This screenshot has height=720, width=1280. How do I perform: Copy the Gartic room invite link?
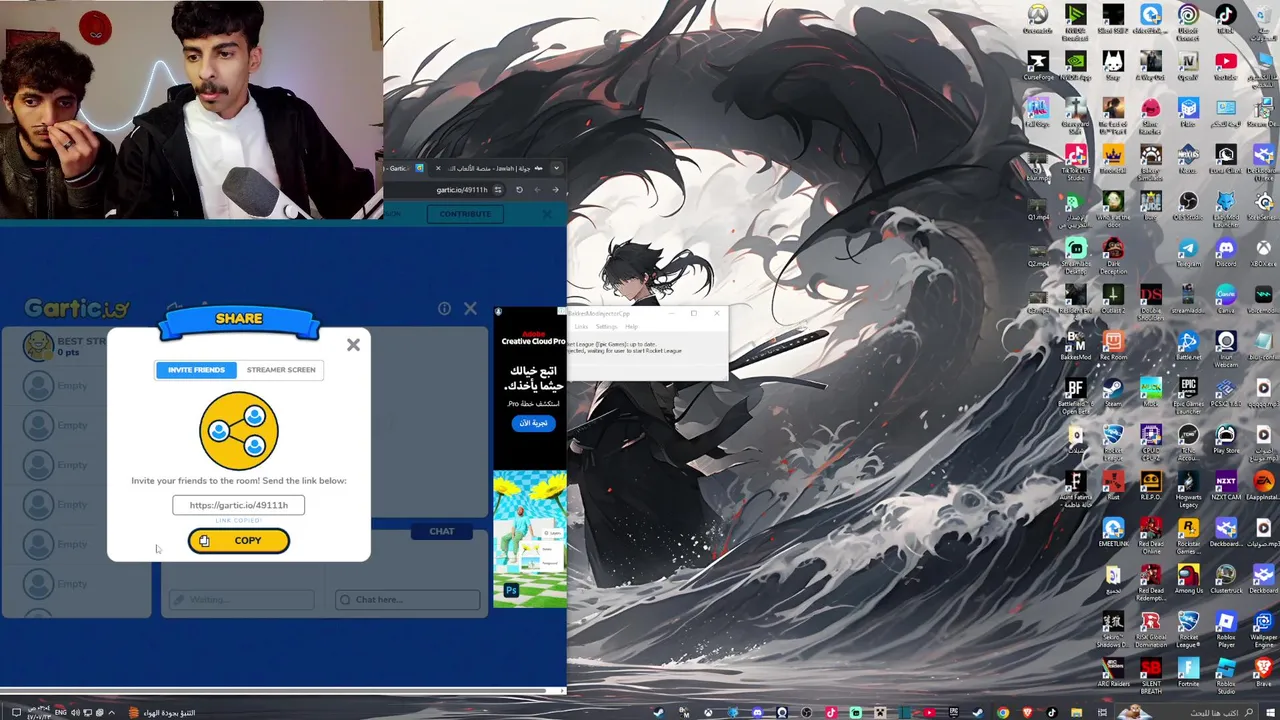(x=238, y=541)
